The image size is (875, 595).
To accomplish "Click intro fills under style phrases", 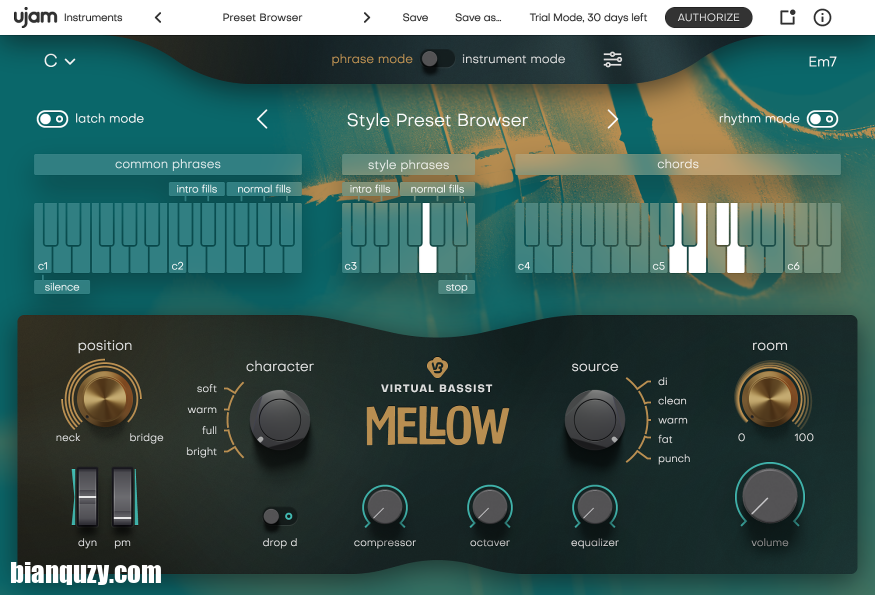I will pos(369,189).
